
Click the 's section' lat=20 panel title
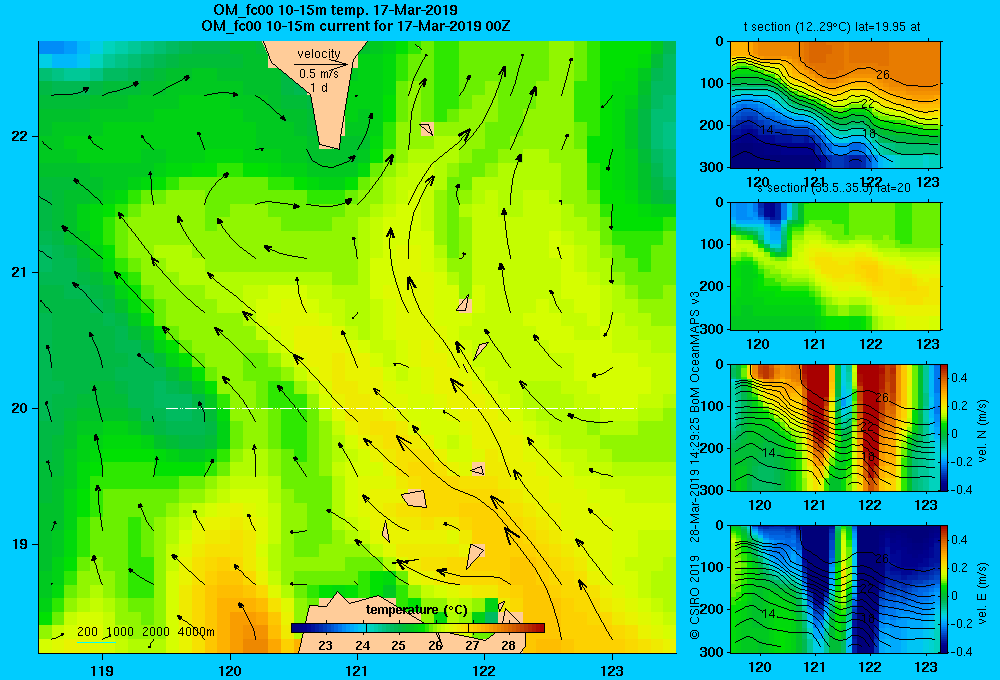tap(834, 188)
